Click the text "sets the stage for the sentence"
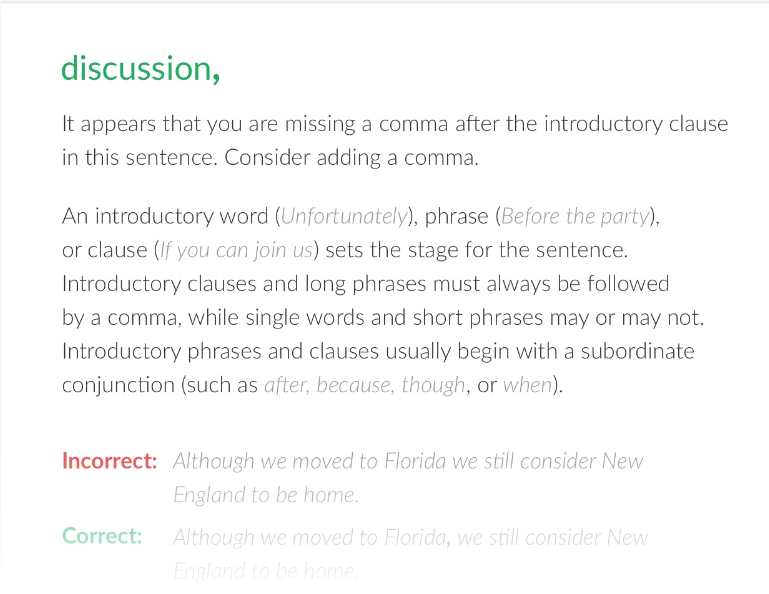This screenshot has height=594, width=769. pos(476,250)
